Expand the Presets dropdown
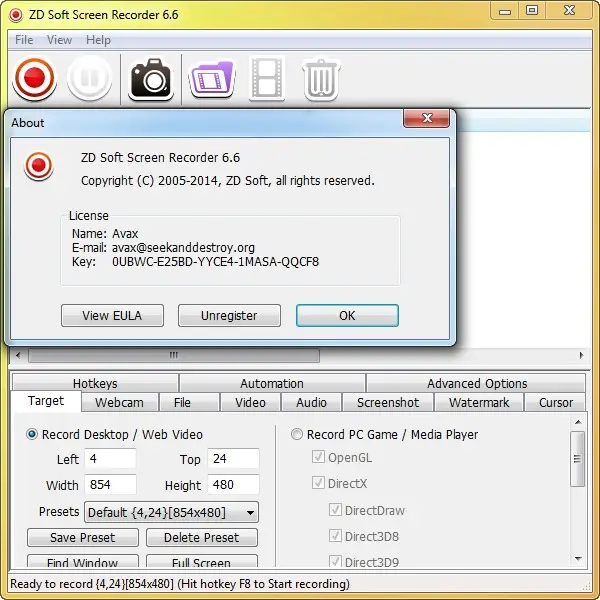The image size is (600, 600). pos(171,512)
